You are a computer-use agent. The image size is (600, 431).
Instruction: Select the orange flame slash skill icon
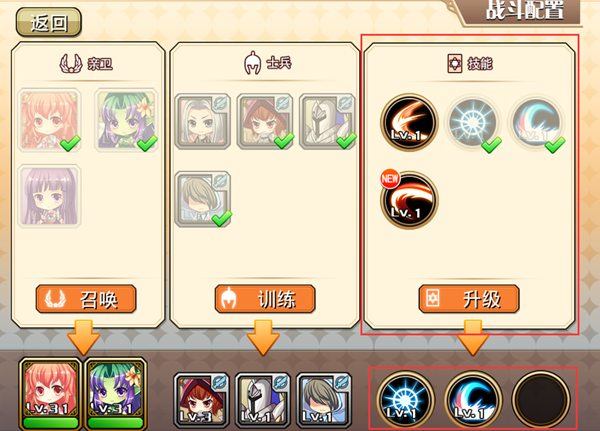409,122
